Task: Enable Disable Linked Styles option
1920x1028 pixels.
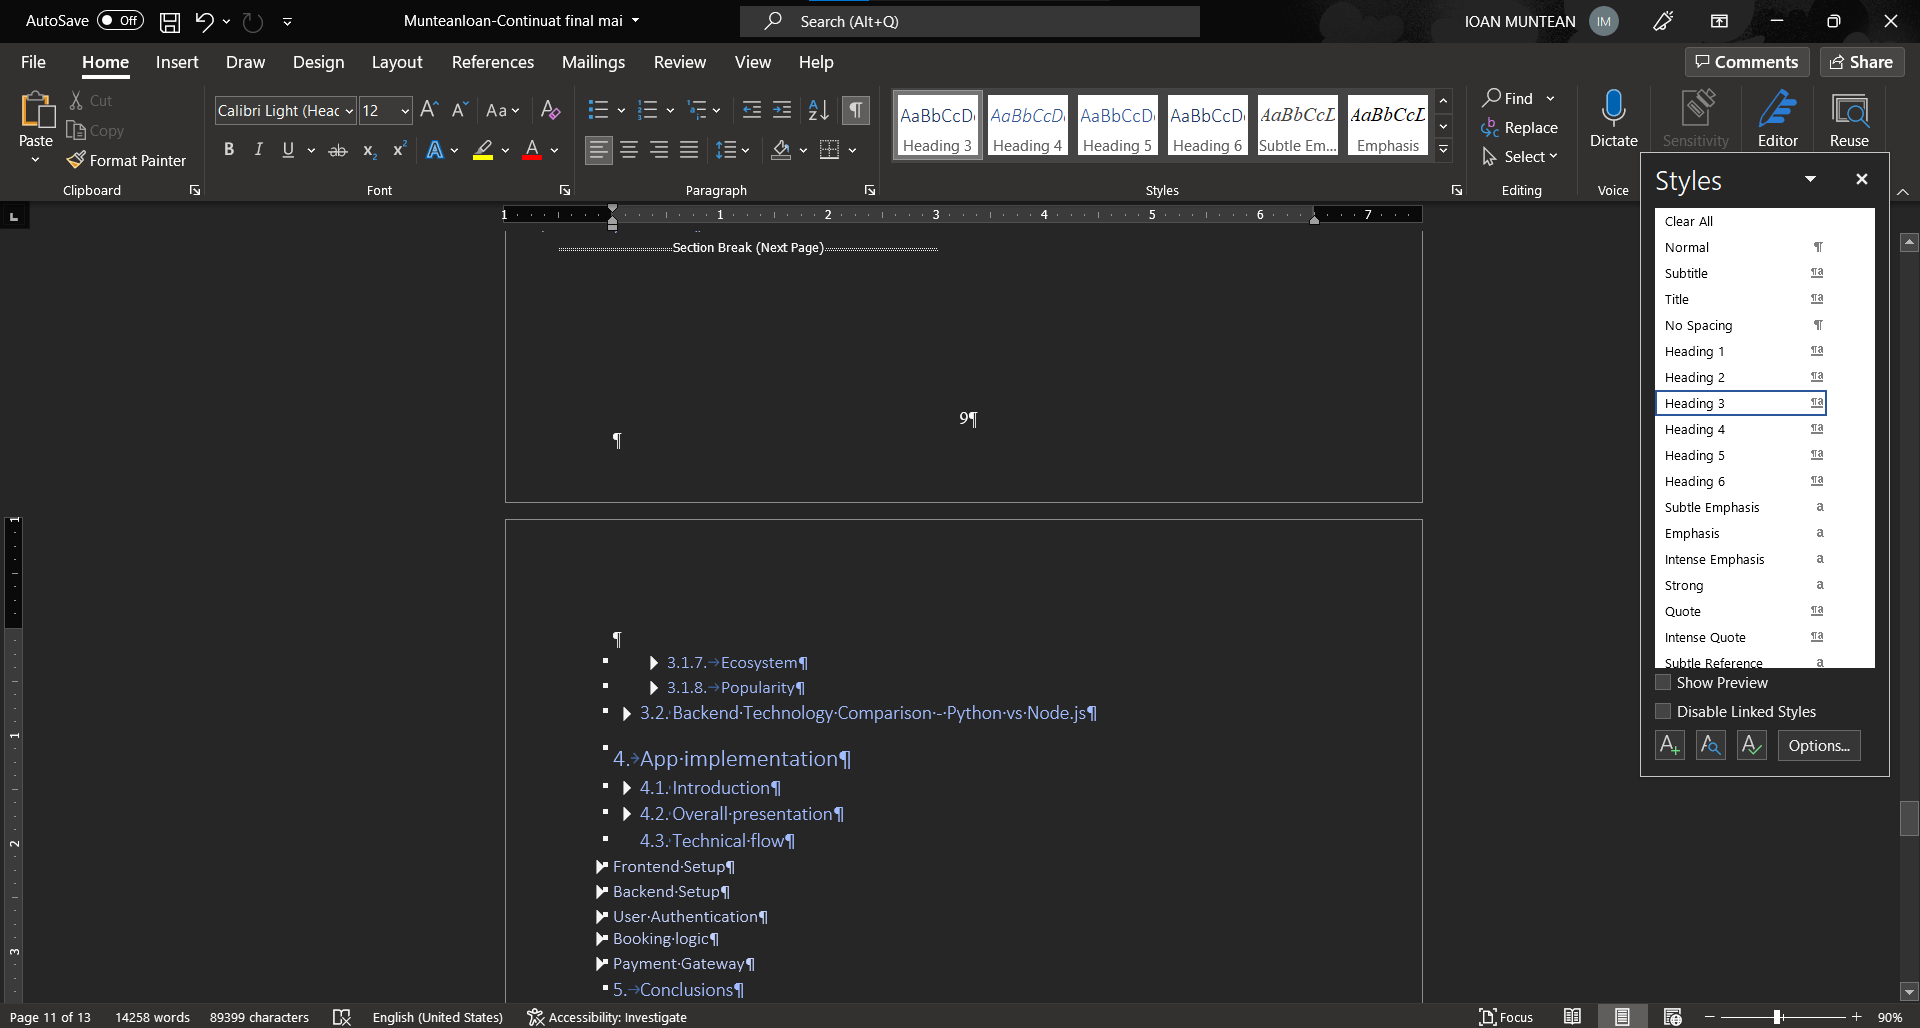Action: pos(1663,711)
